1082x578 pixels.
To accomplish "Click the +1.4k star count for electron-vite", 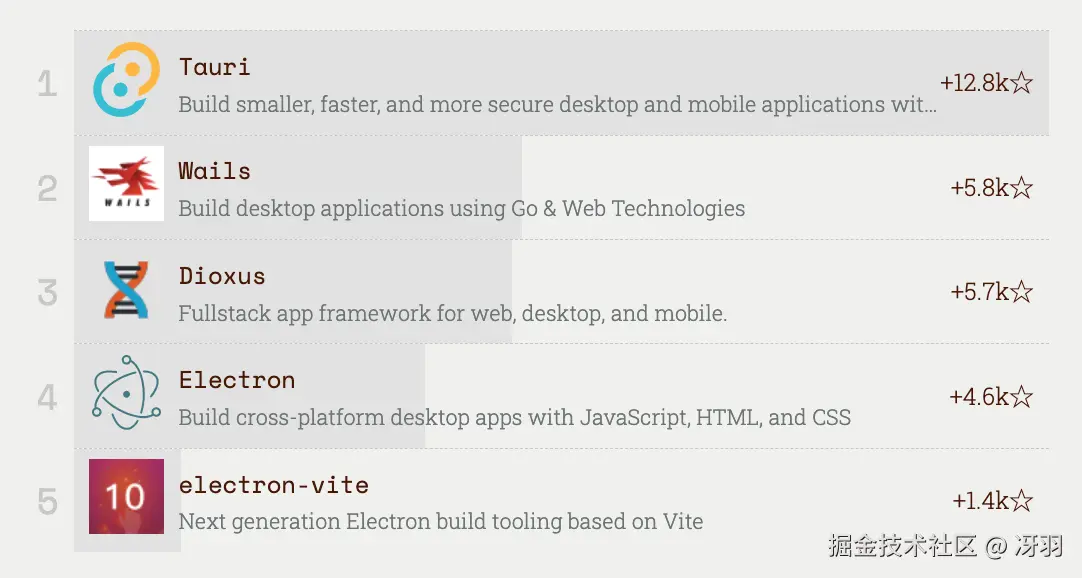I will coord(992,501).
